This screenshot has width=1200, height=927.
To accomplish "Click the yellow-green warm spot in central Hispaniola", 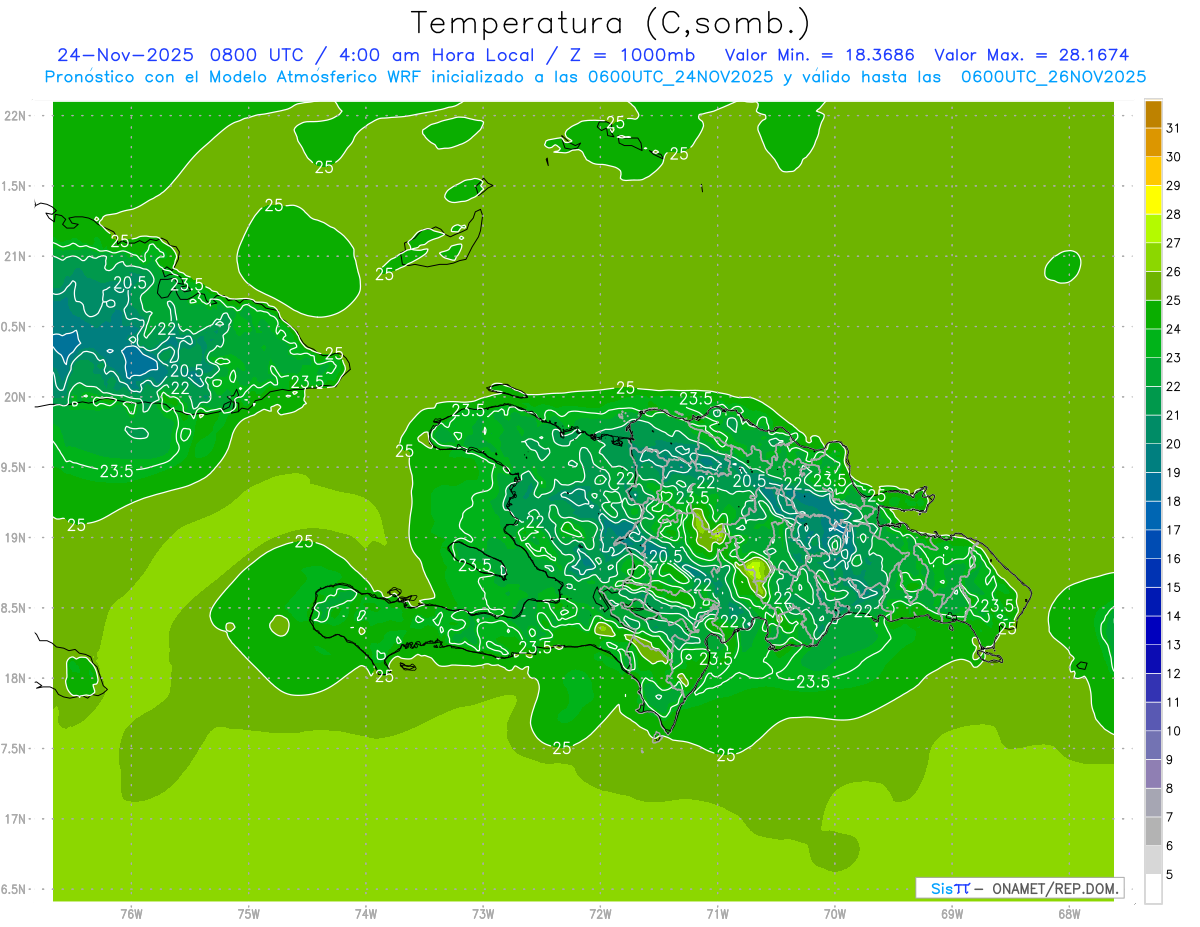I will point(755,573).
